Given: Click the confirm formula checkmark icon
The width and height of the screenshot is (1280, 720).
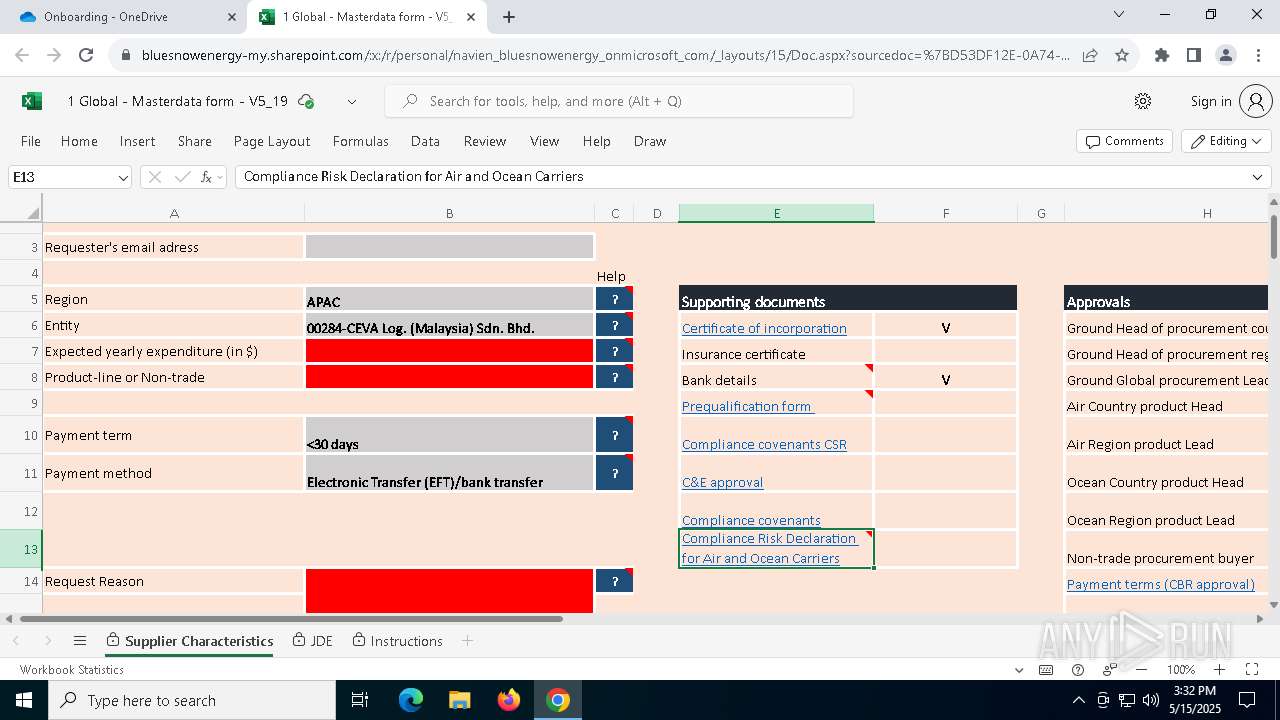Looking at the screenshot, I should (x=182, y=177).
